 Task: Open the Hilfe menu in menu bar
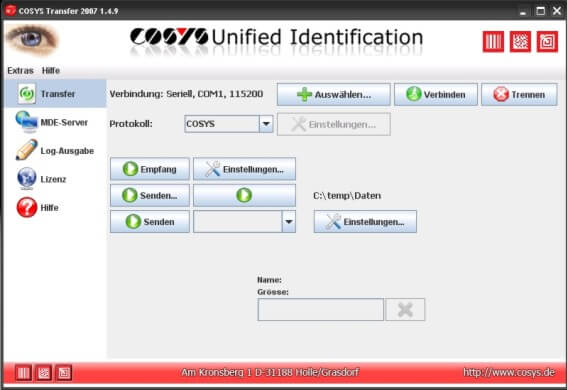tap(51, 70)
